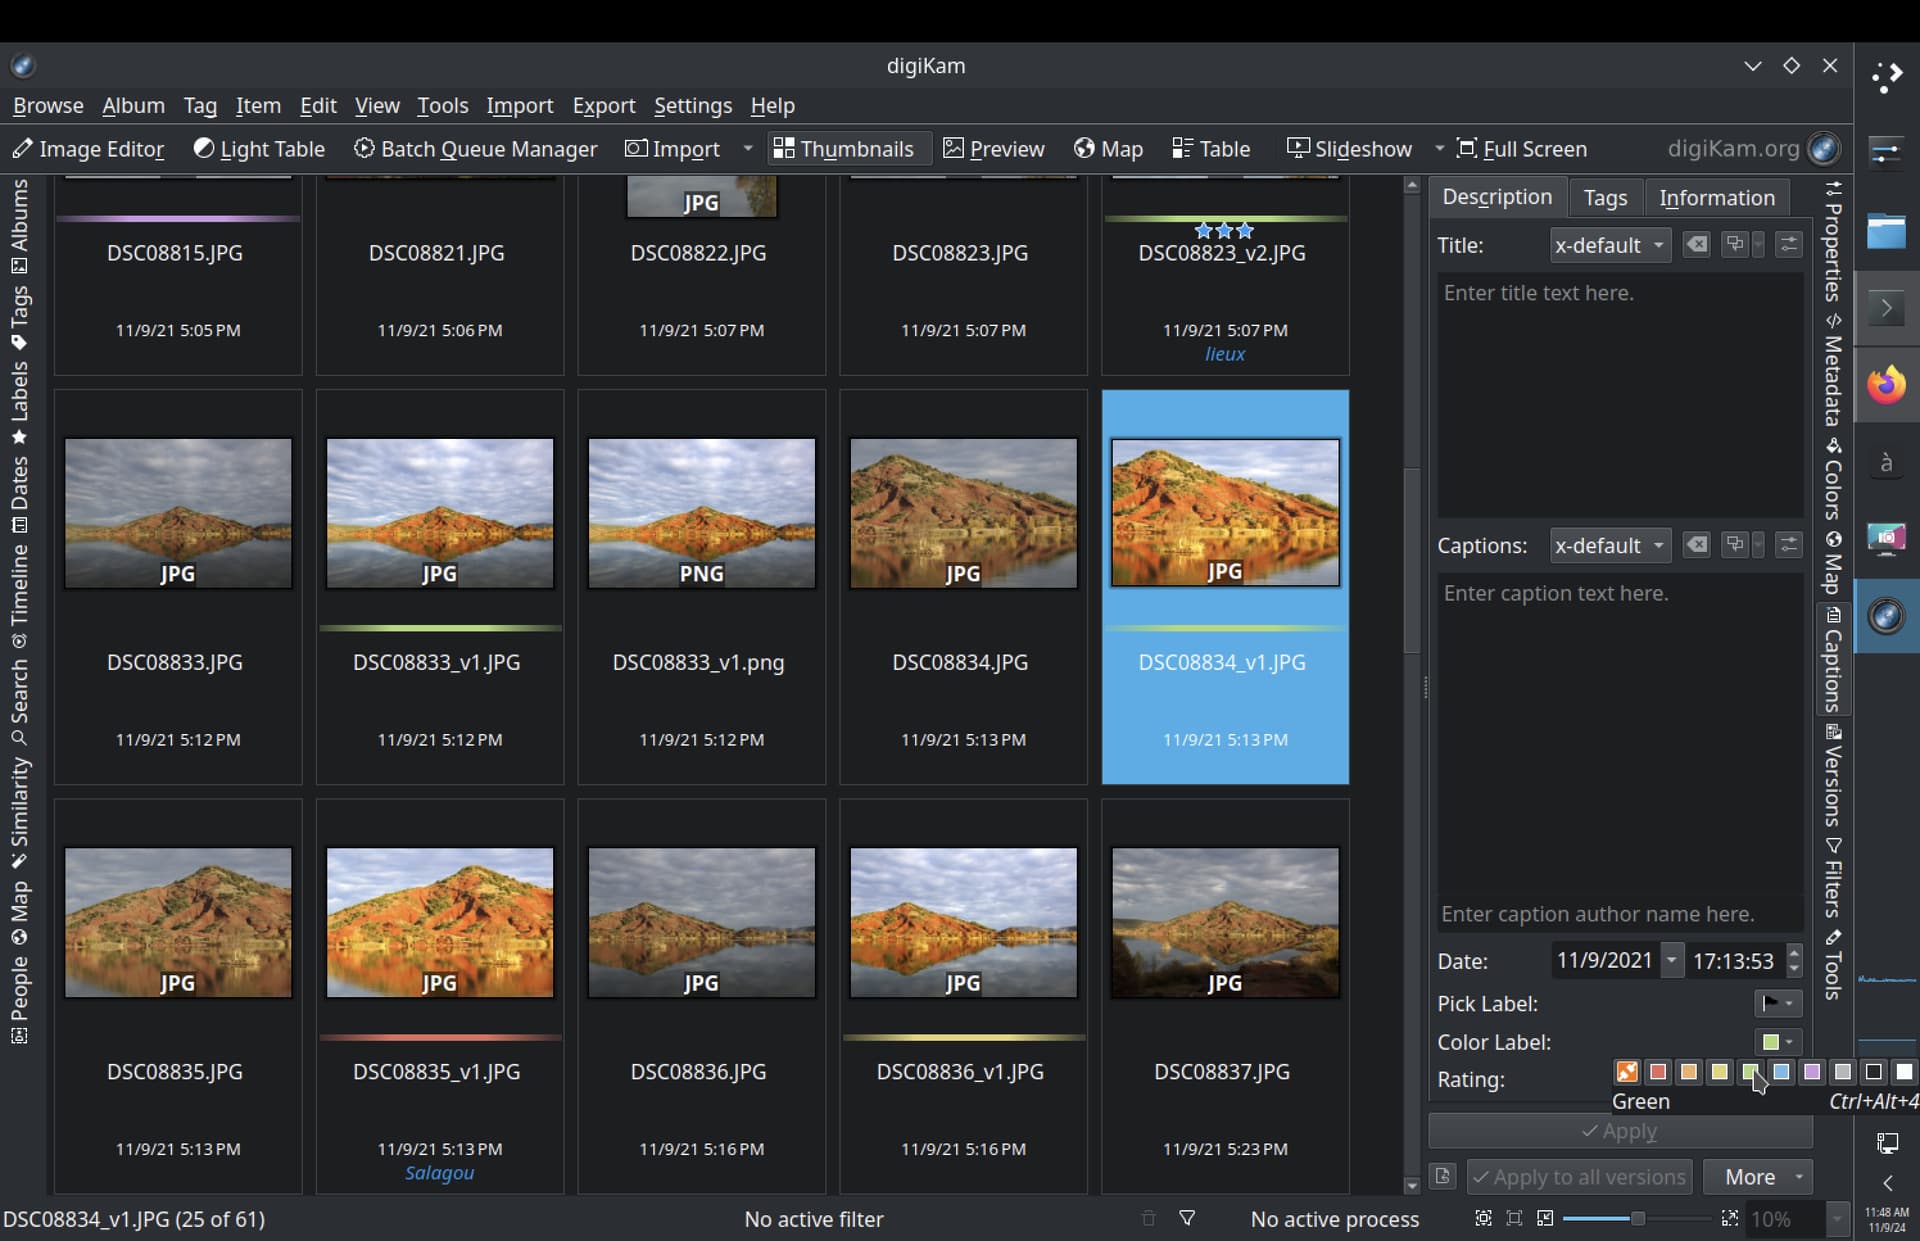Screen dimensions: 1920x1241
Task: Click the revert changes document icon
Action: [x=1442, y=1176]
